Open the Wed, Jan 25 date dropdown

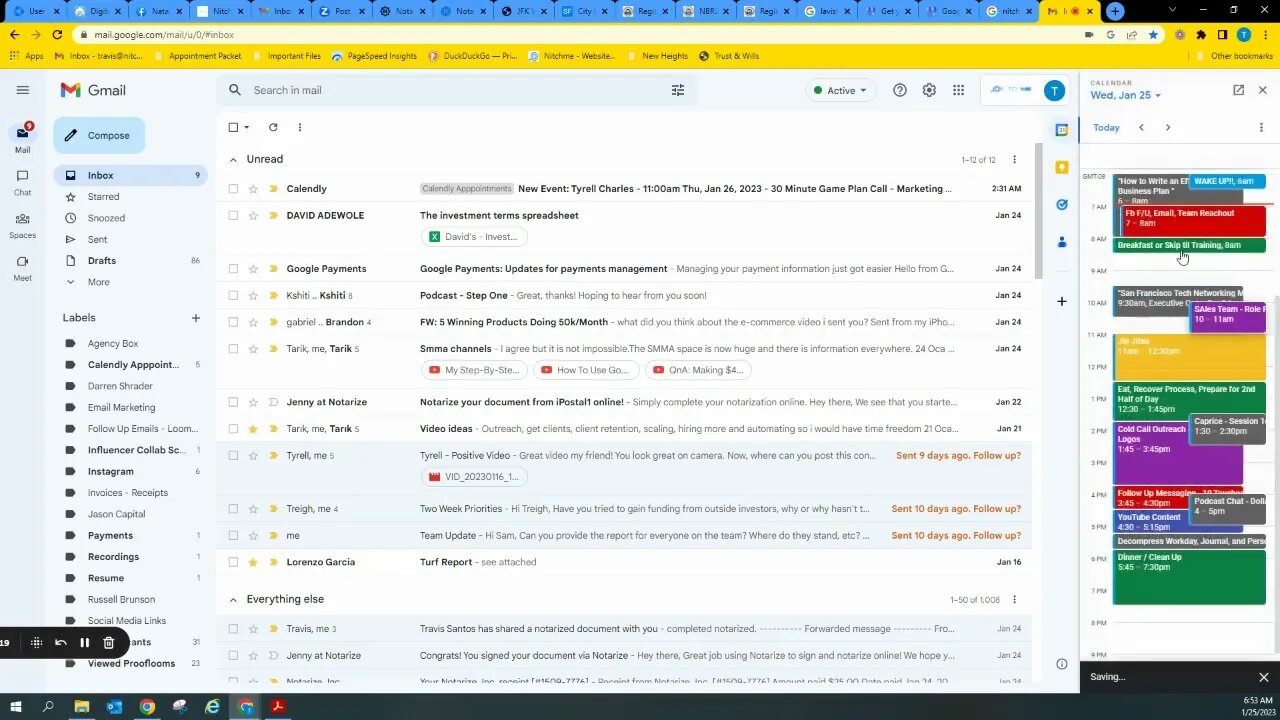point(1126,95)
